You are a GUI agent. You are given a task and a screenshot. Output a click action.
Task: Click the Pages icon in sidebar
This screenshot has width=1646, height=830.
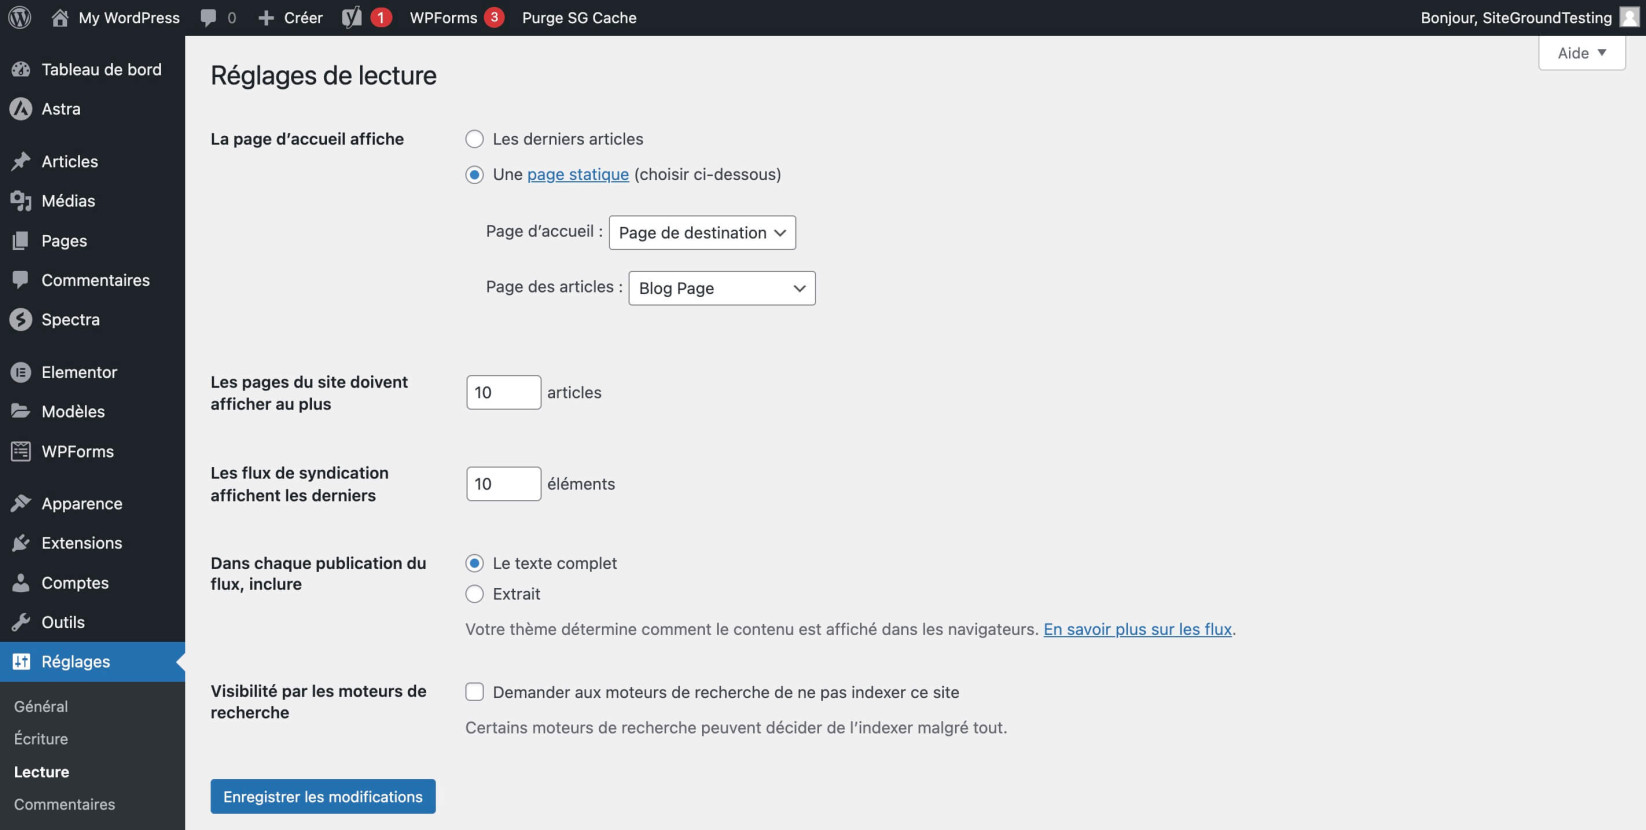[x=20, y=241]
